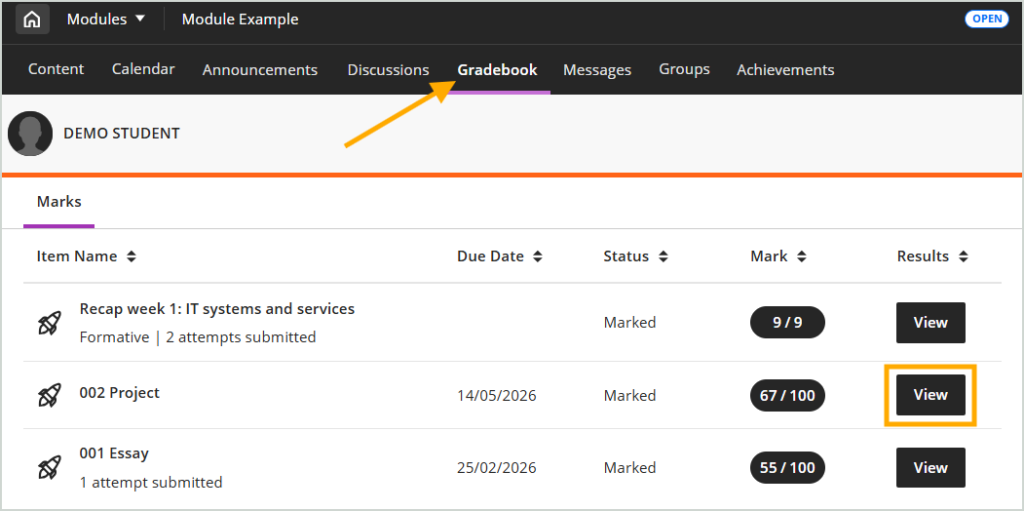This screenshot has width=1024, height=511.
Task: Go to Announcements tab
Action: pos(260,70)
